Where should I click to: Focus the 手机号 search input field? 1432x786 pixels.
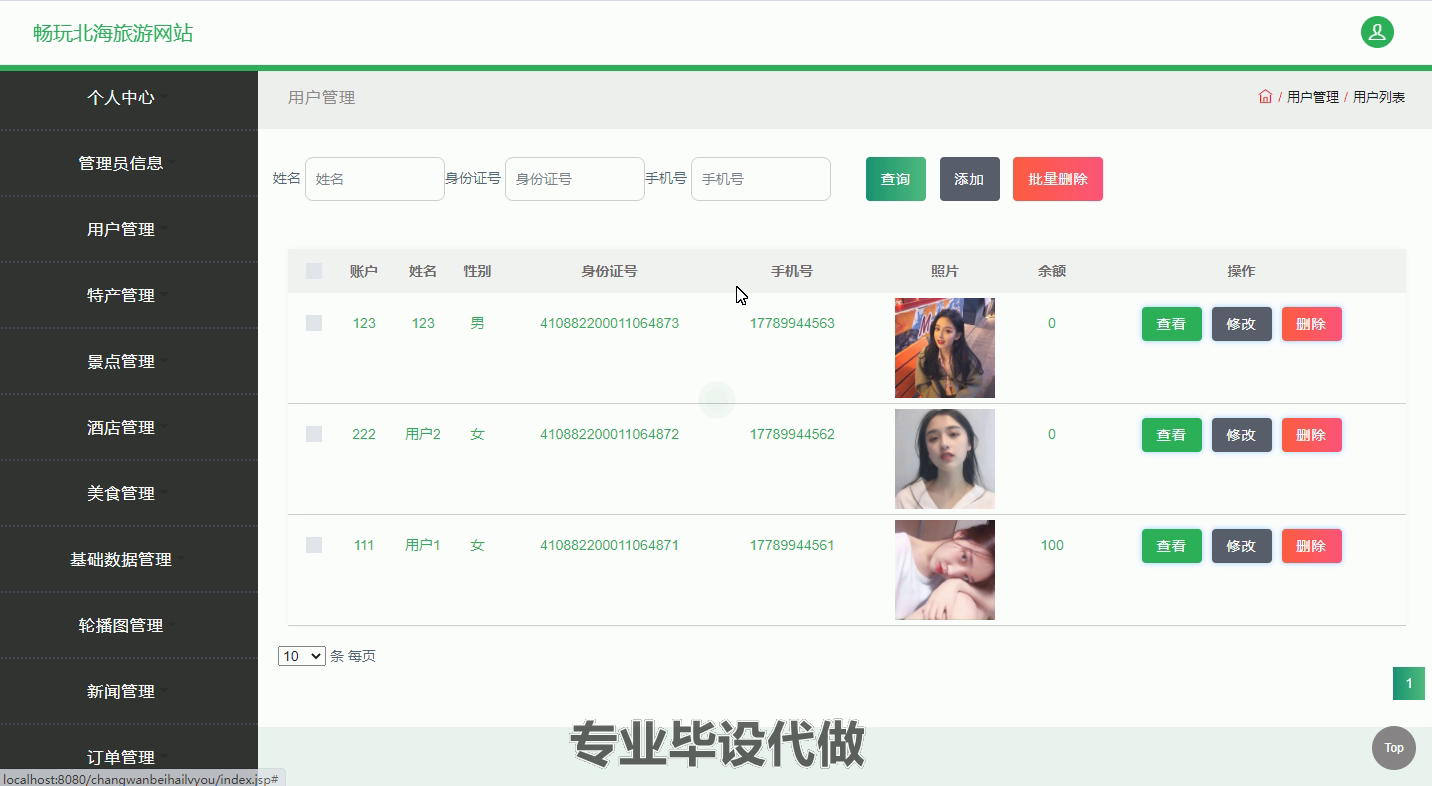click(761, 179)
